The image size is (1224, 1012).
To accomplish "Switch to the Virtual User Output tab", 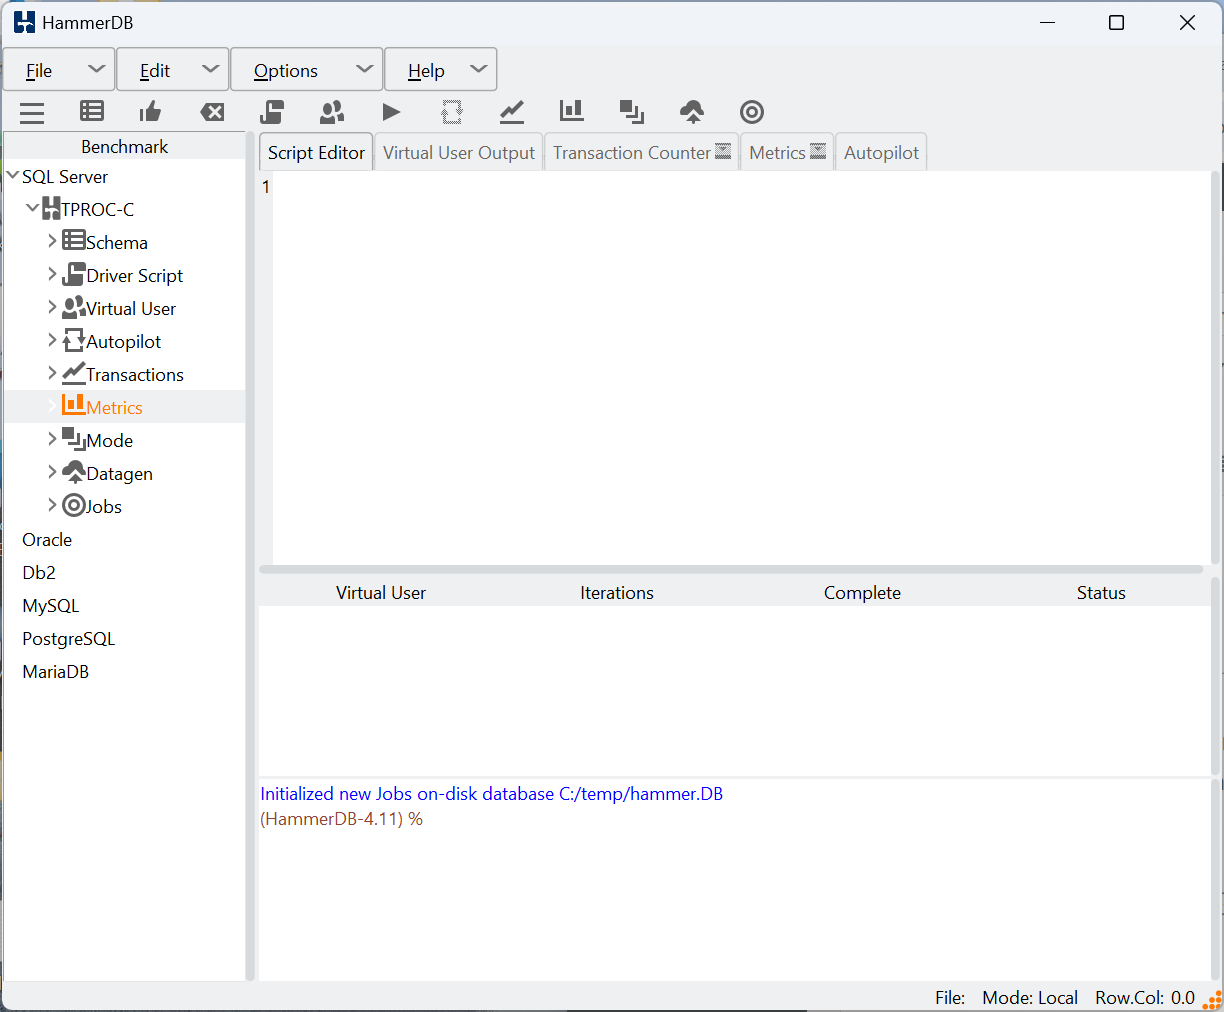I will (459, 152).
